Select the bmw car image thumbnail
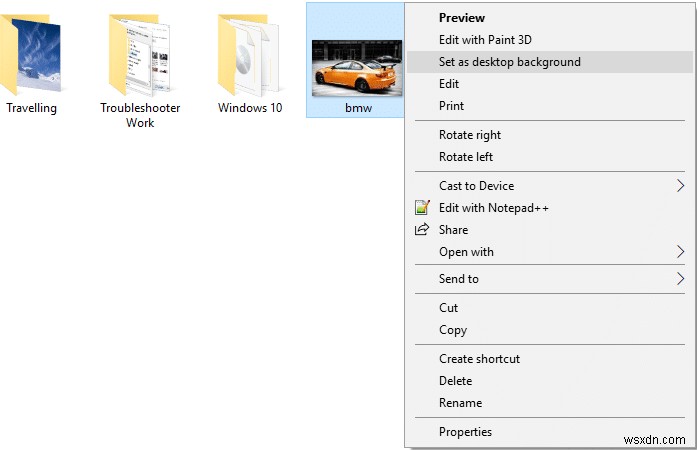The image size is (697, 450). [x=357, y=68]
